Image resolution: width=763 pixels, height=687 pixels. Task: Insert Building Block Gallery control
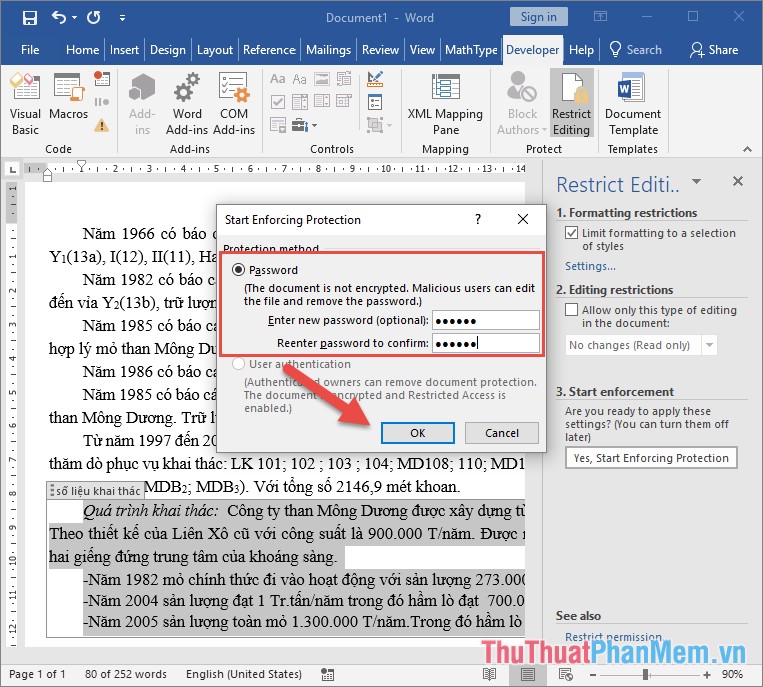pyautogui.click(x=344, y=79)
